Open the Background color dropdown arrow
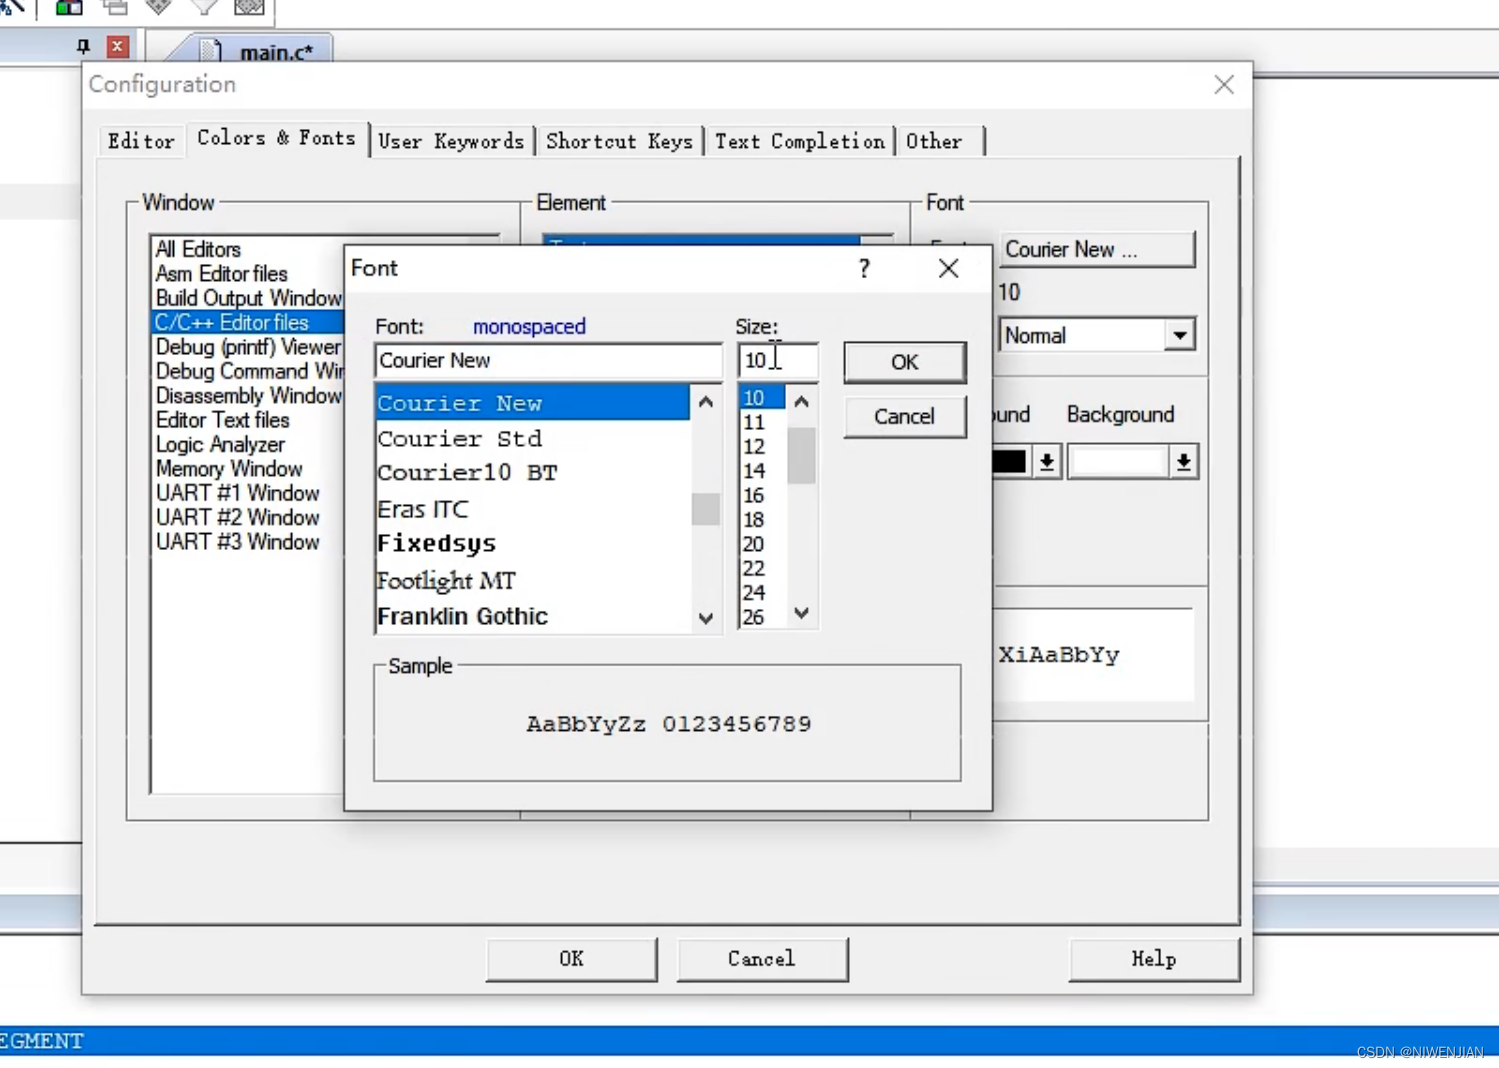The height and width of the screenshot is (1068, 1499). click(x=1183, y=462)
